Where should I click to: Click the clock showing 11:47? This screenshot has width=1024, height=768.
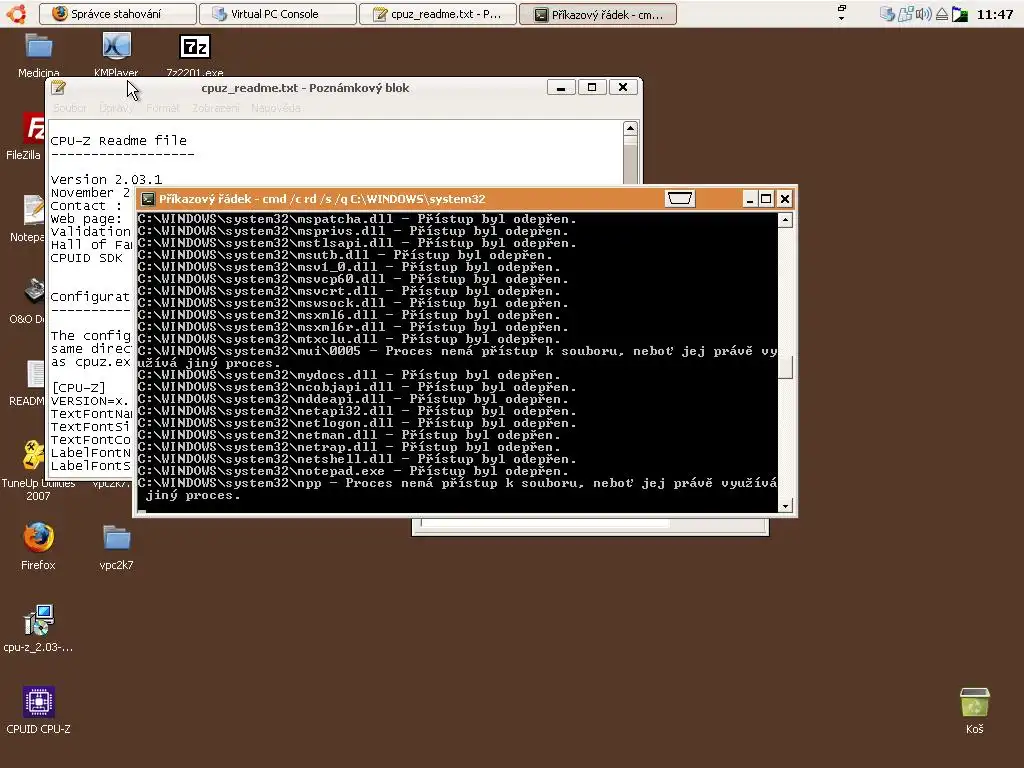(995, 14)
